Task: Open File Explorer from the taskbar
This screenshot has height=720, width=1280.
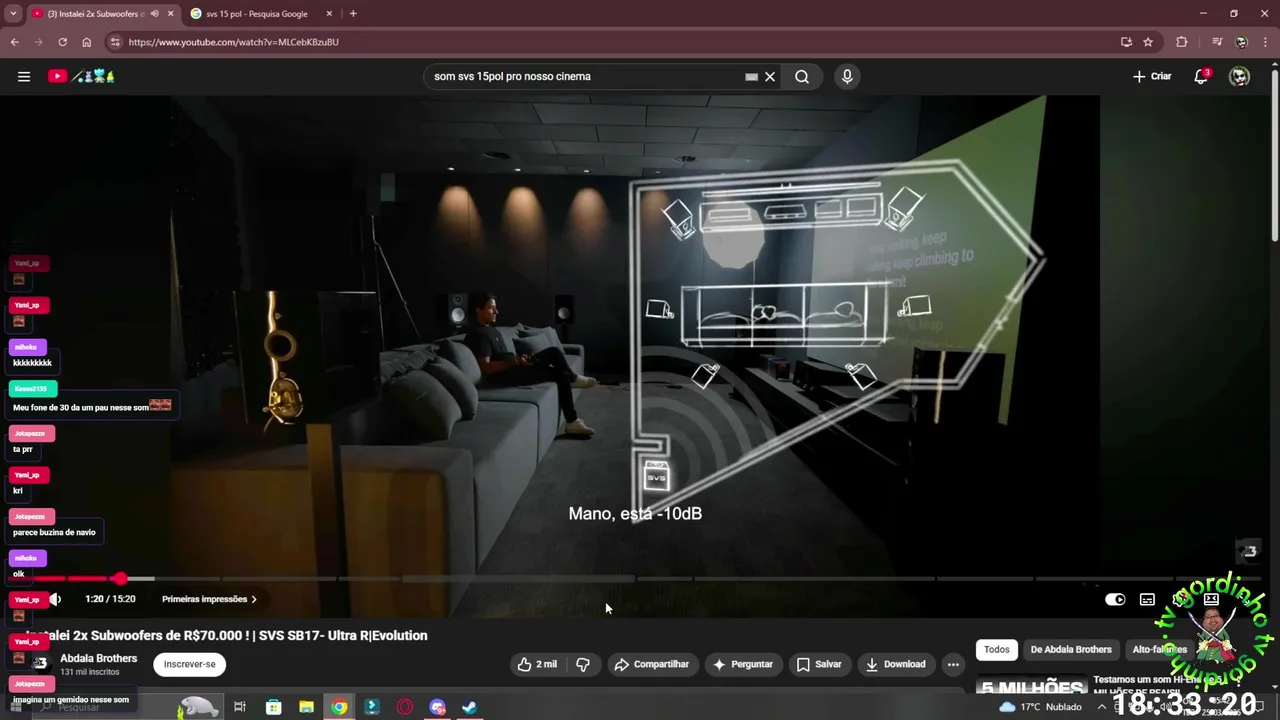Action: pyautogui.click(x=306, y=707)
